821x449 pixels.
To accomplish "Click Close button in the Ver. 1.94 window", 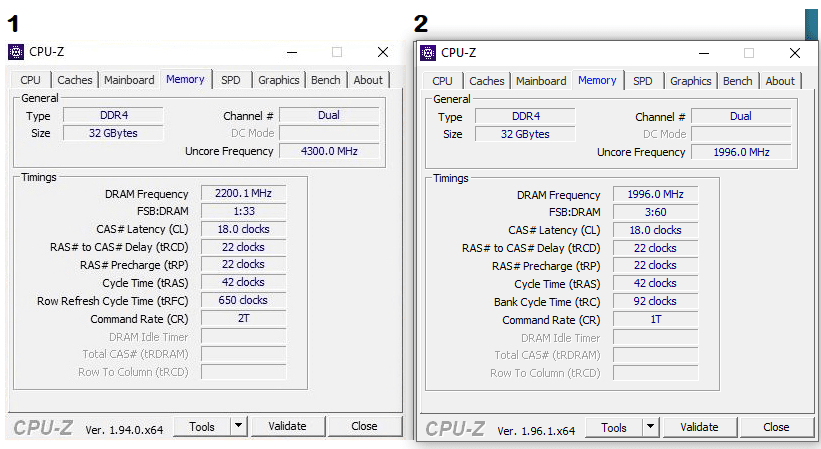I will 364,426.
